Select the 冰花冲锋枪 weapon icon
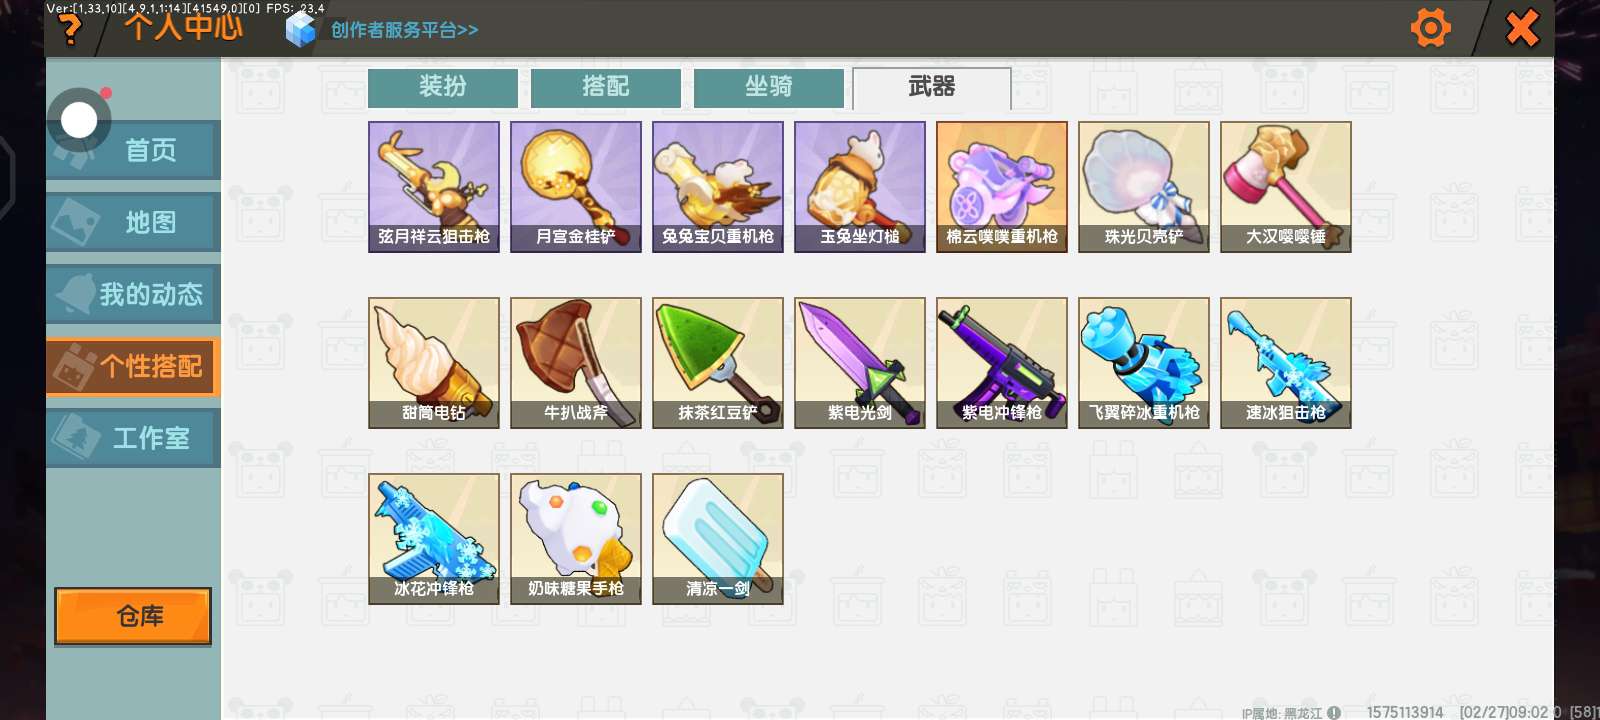This screenshot has width=1600, height=720. click(434, 539)
